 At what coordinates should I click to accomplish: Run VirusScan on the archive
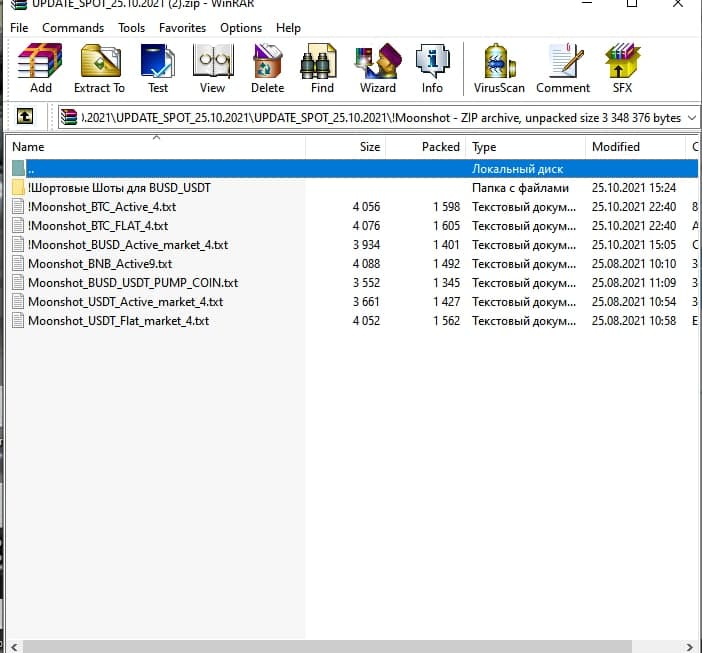(499, 68)
